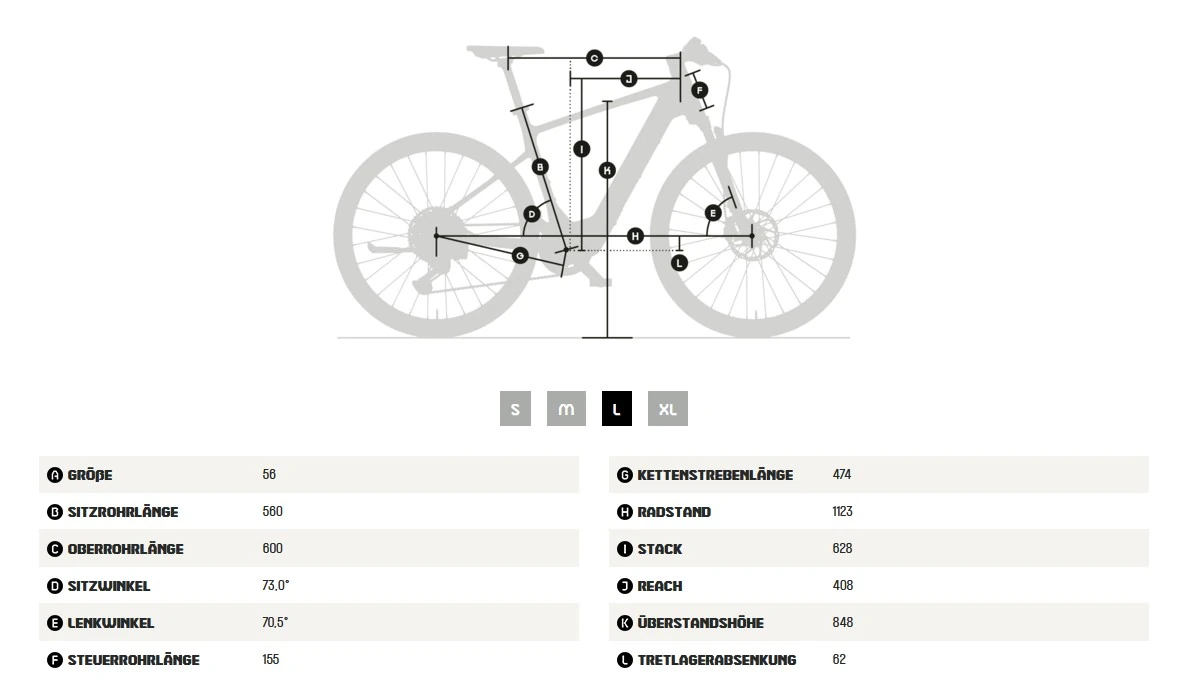This screenshot has height=683, width=1184.
Task: Click the E head angle marker on the diagram
Action: point(713,214)
